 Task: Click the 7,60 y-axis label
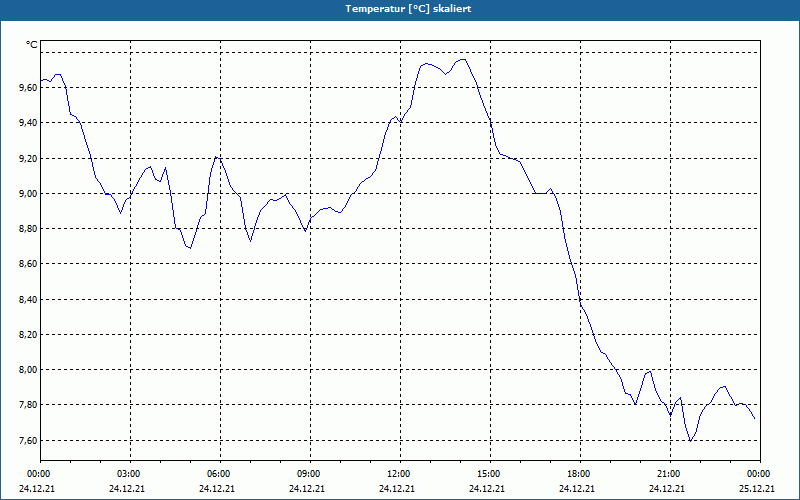[x=28, y=440]
